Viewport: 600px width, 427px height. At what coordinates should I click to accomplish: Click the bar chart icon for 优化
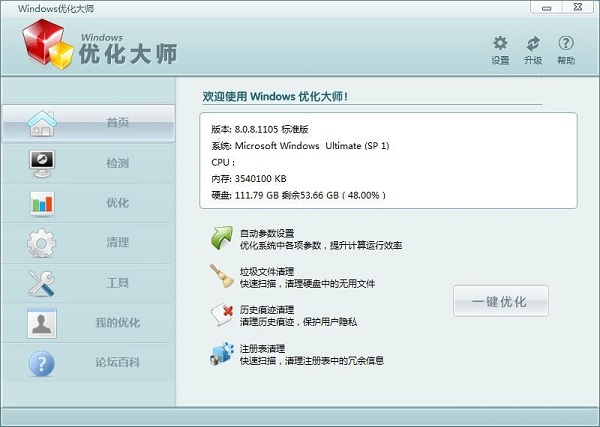click(42, 204)
